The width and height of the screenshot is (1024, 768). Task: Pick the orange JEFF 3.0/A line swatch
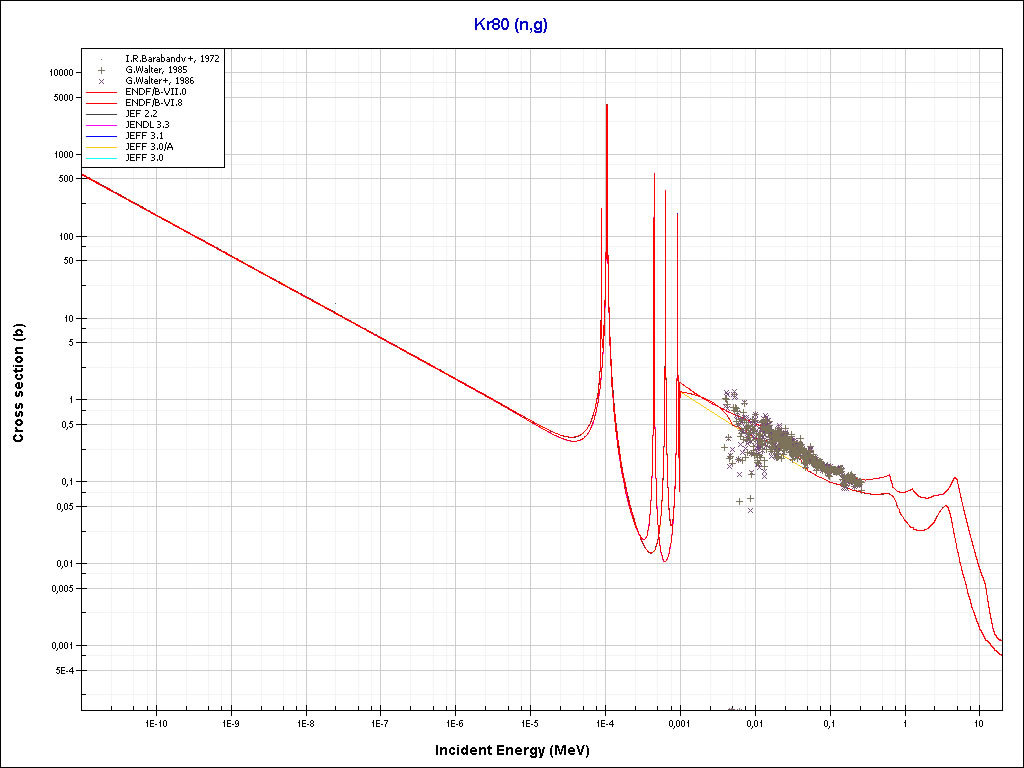pyautogui.click(x=101, y=147)
